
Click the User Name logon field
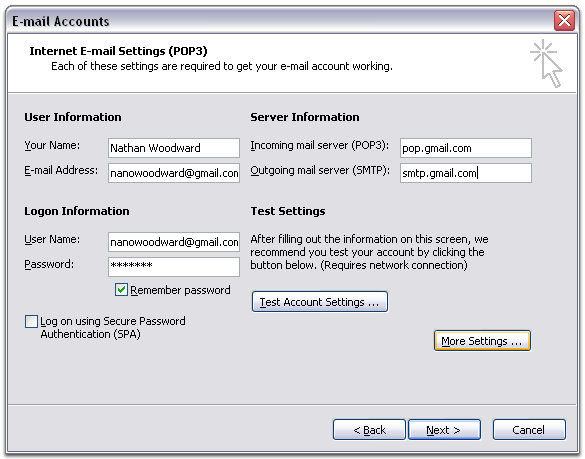click(x=174, y=242)
